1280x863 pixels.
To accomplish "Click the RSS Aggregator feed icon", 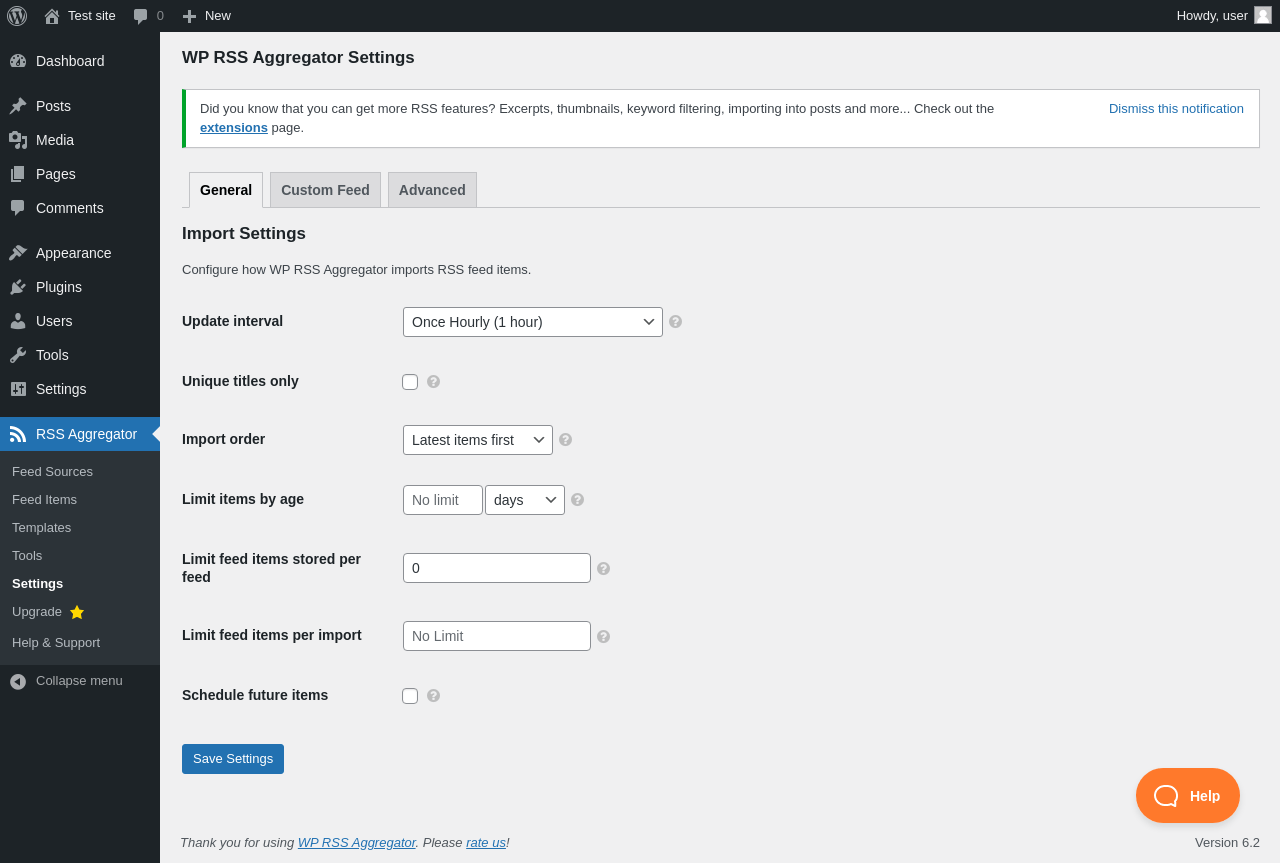I will click(18, 434).
